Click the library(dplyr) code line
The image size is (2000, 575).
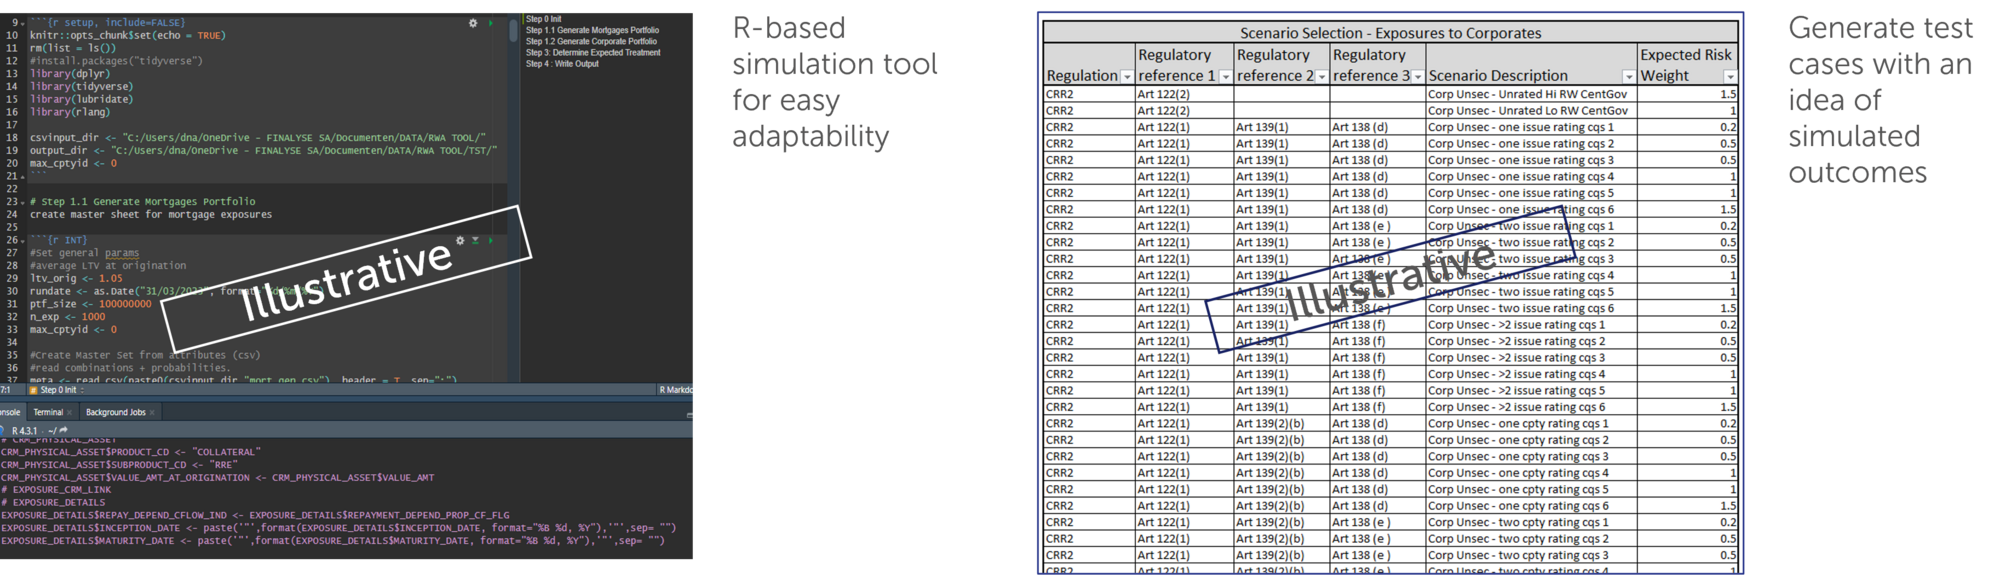click(66, 74)
